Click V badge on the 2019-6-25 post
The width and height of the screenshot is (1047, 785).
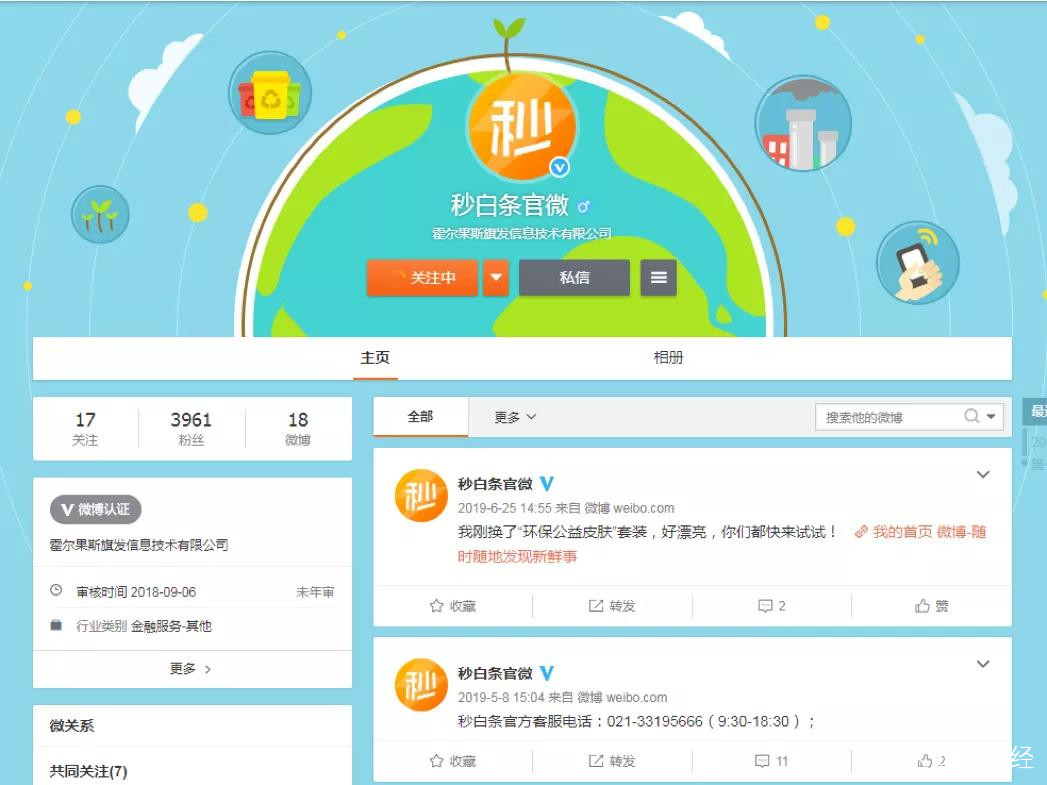click(547, 484)
